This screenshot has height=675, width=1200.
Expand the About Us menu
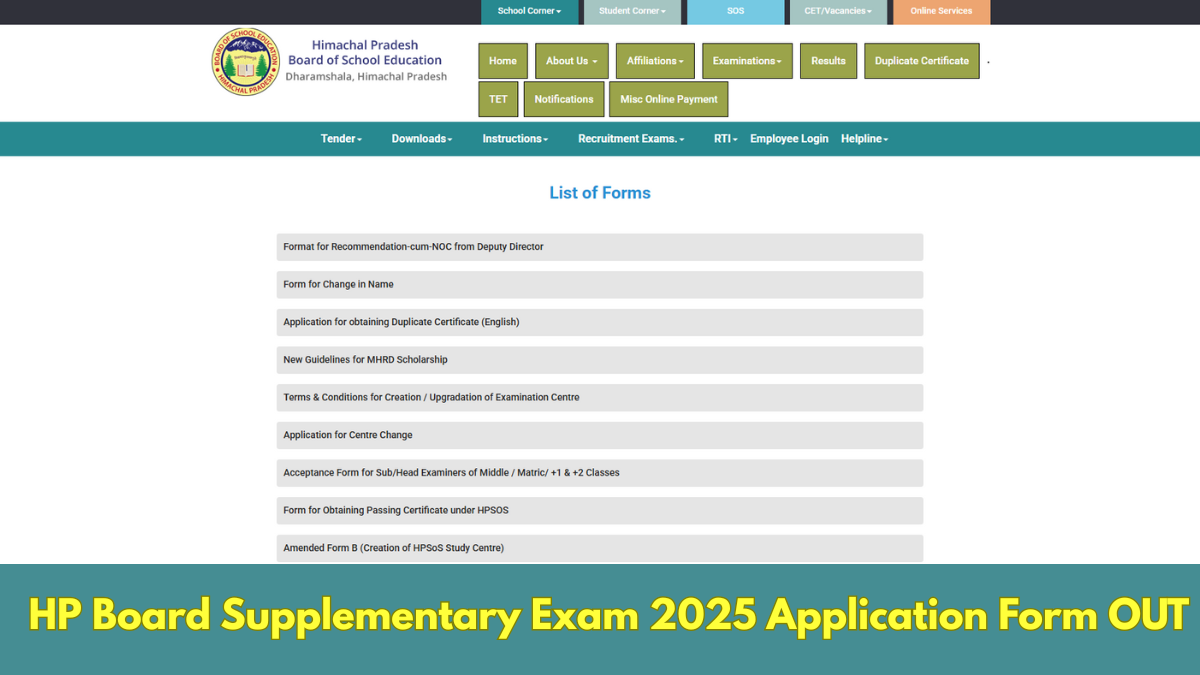pos(572,61)
